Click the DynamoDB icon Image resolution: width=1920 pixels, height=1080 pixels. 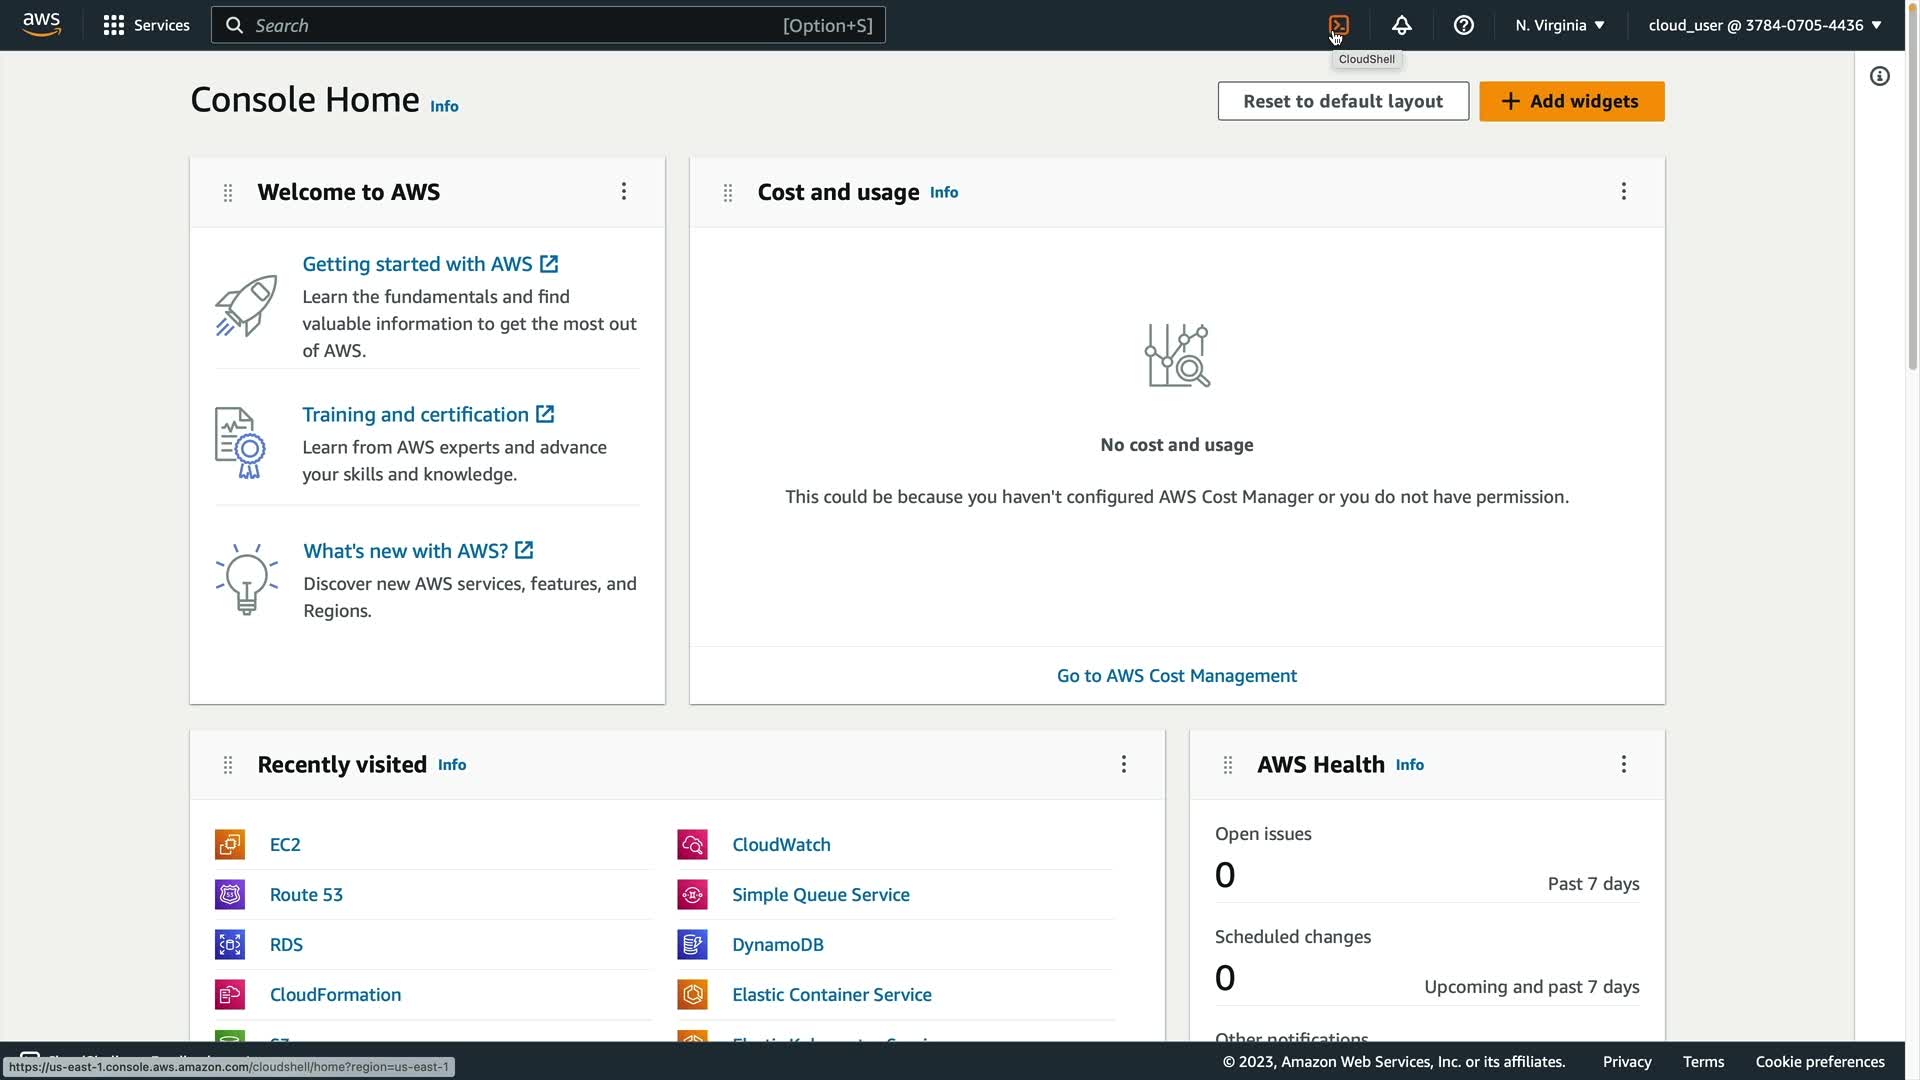692,945
